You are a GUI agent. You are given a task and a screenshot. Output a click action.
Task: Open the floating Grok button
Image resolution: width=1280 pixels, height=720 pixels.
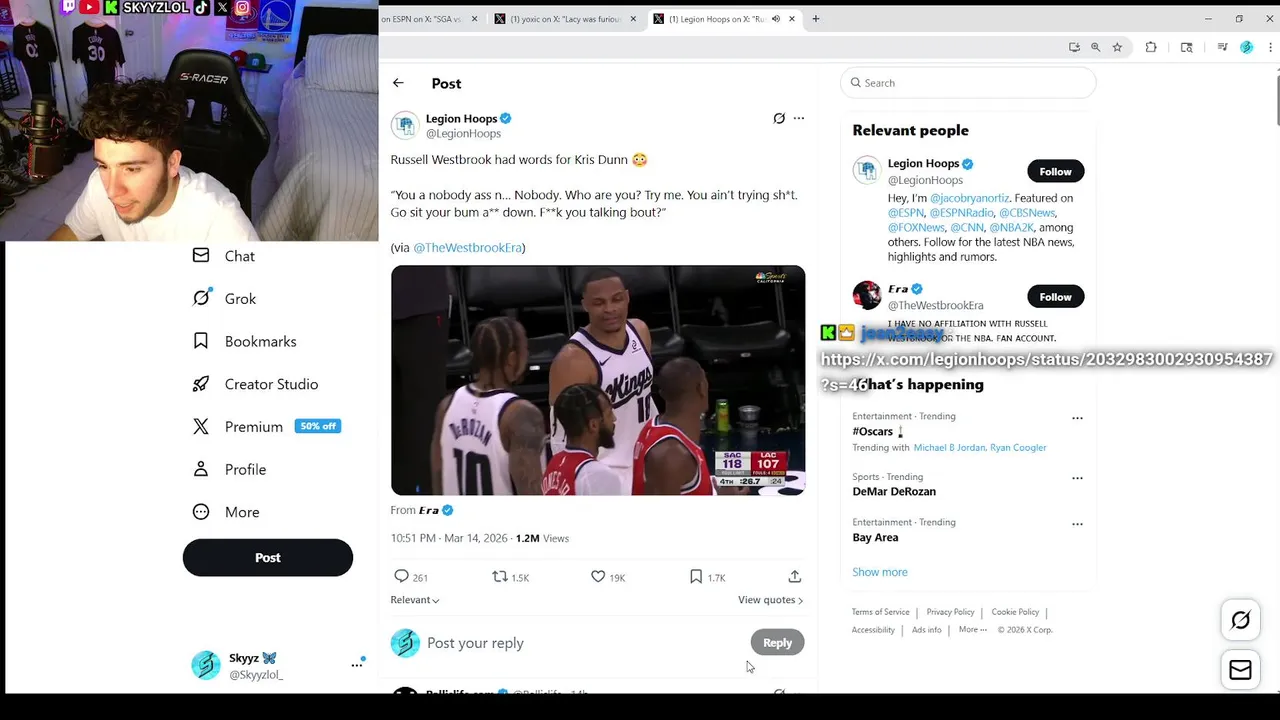(1240, 620)
